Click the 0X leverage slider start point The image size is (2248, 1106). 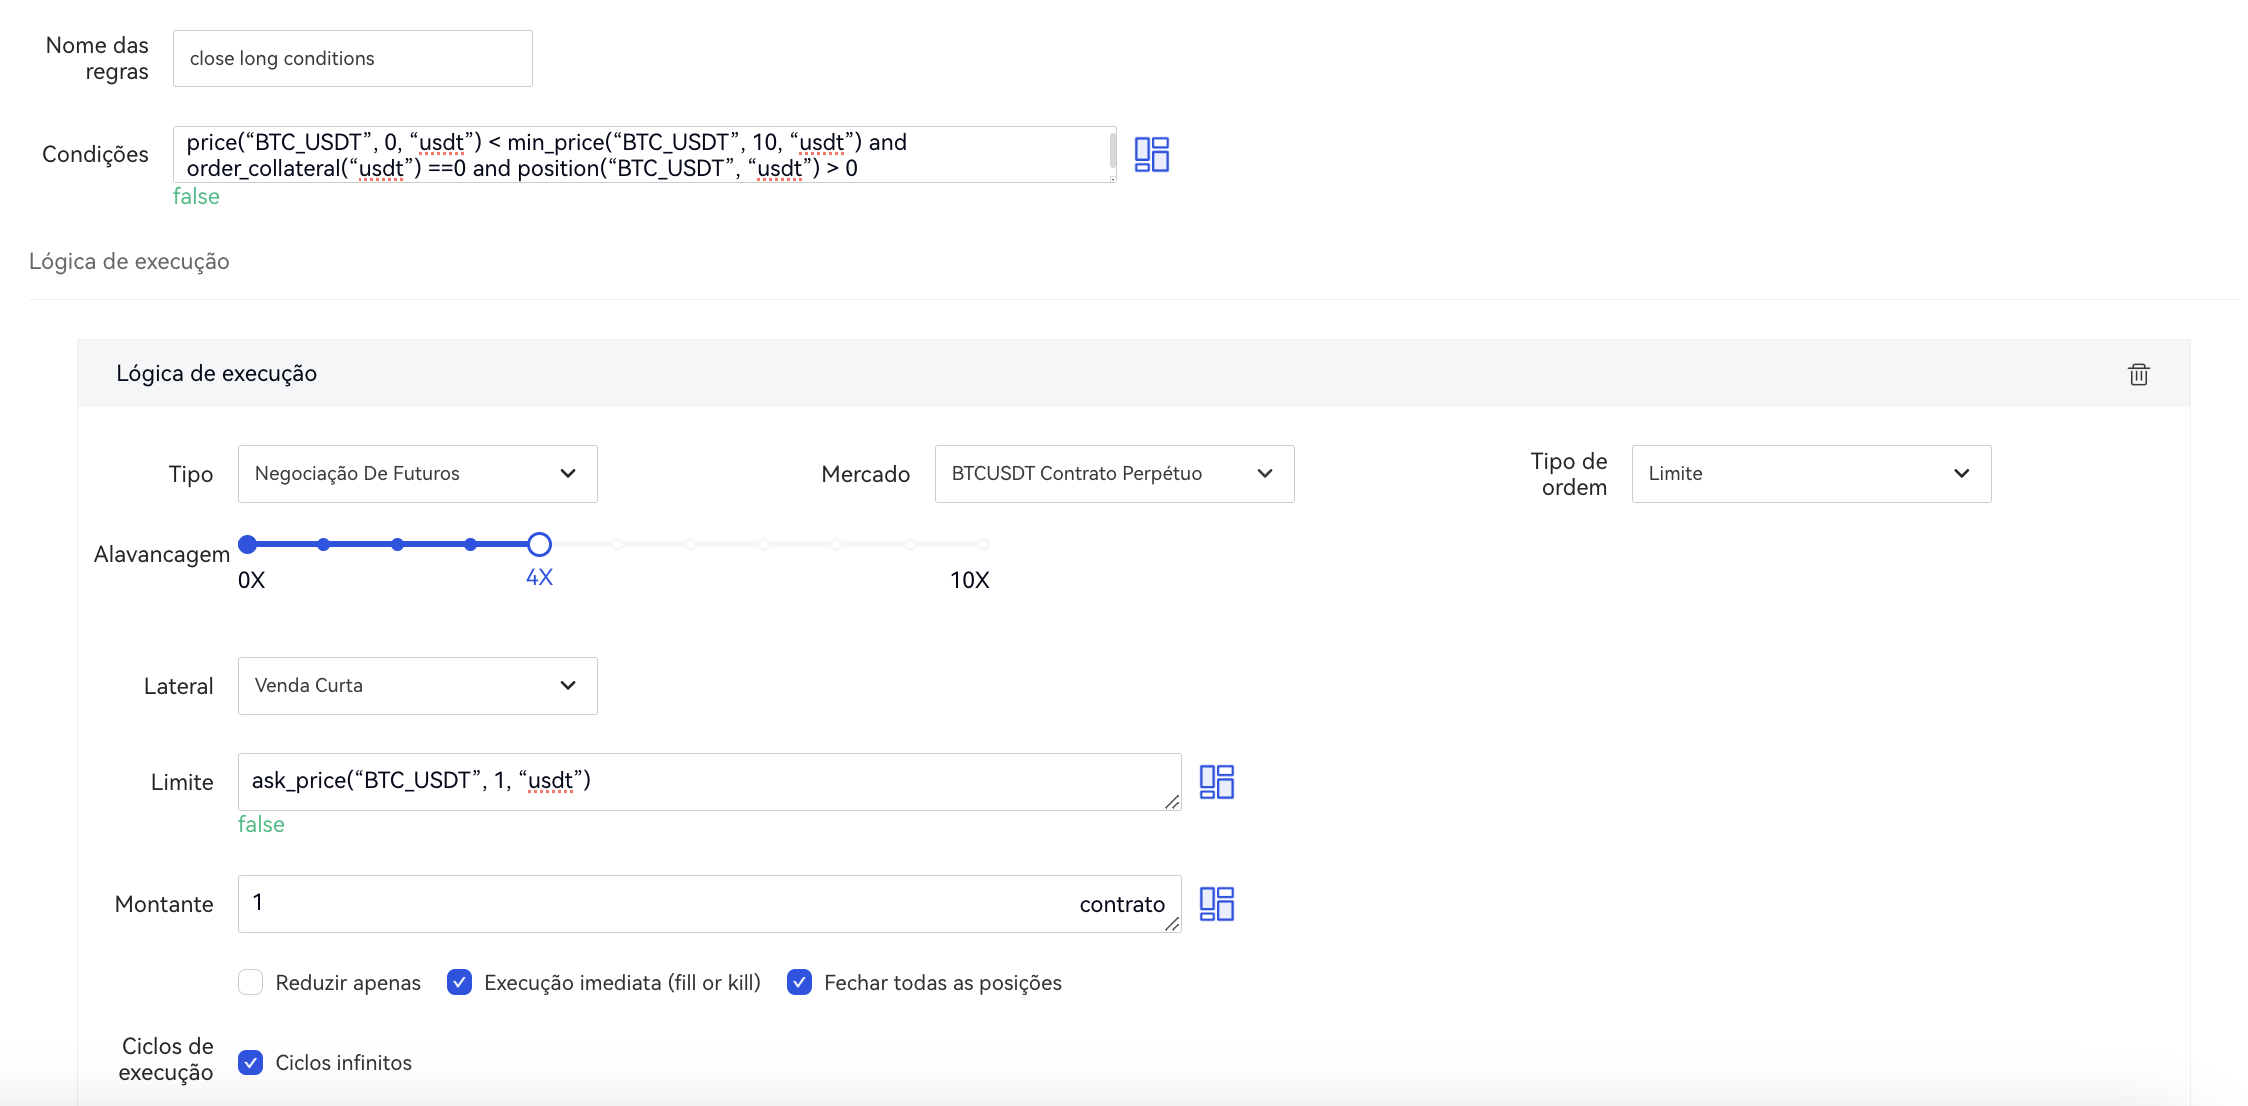[x=248, y=545]
